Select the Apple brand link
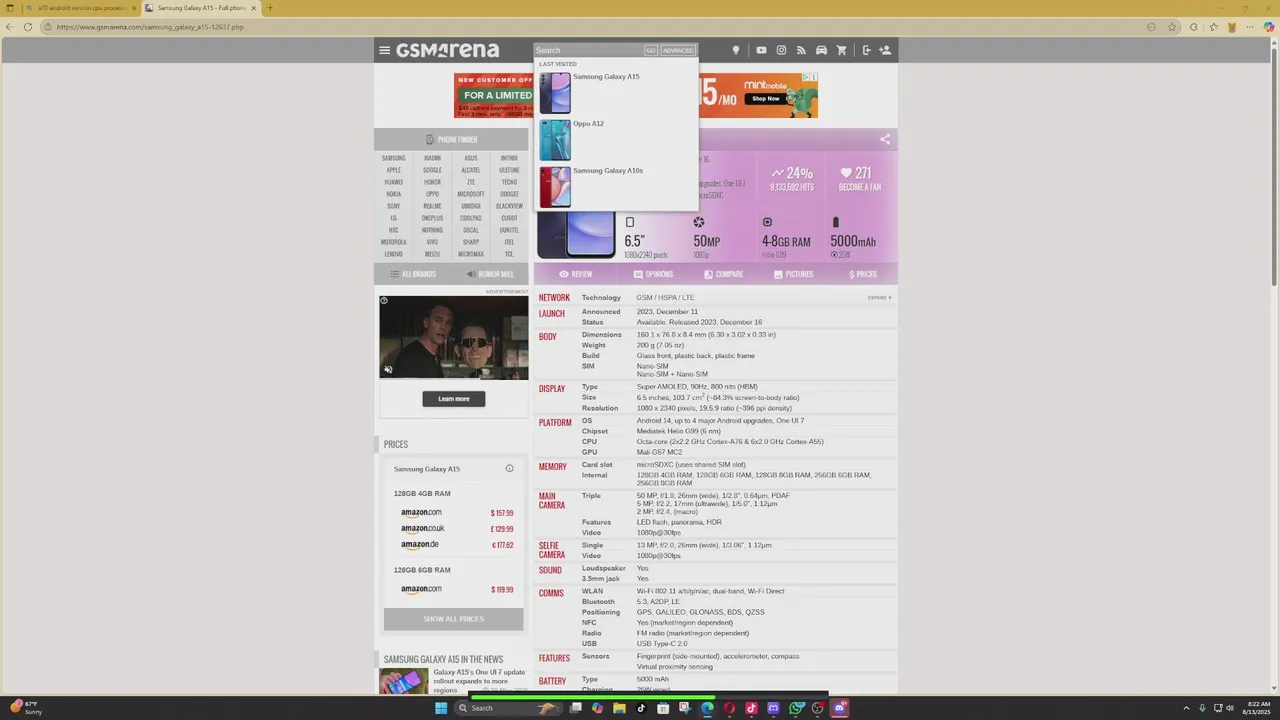 393,170
